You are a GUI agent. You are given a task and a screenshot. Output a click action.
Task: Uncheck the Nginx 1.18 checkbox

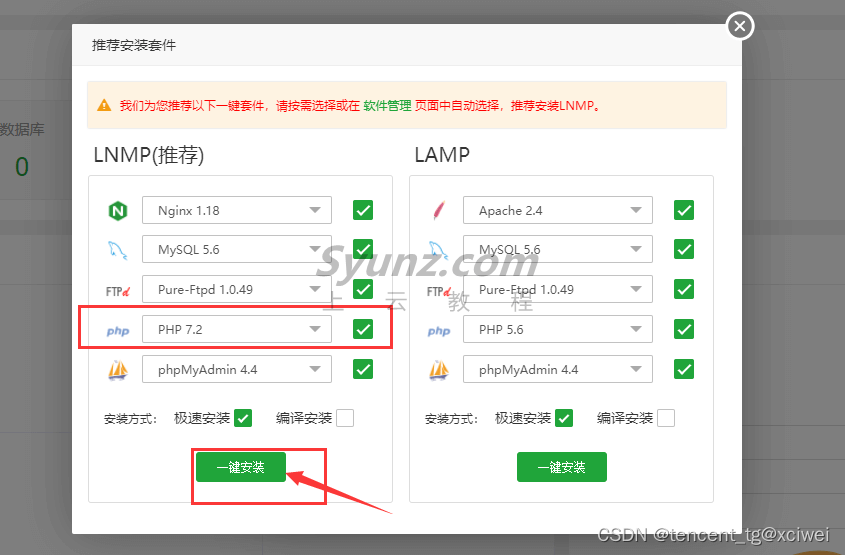coord(363,210)
